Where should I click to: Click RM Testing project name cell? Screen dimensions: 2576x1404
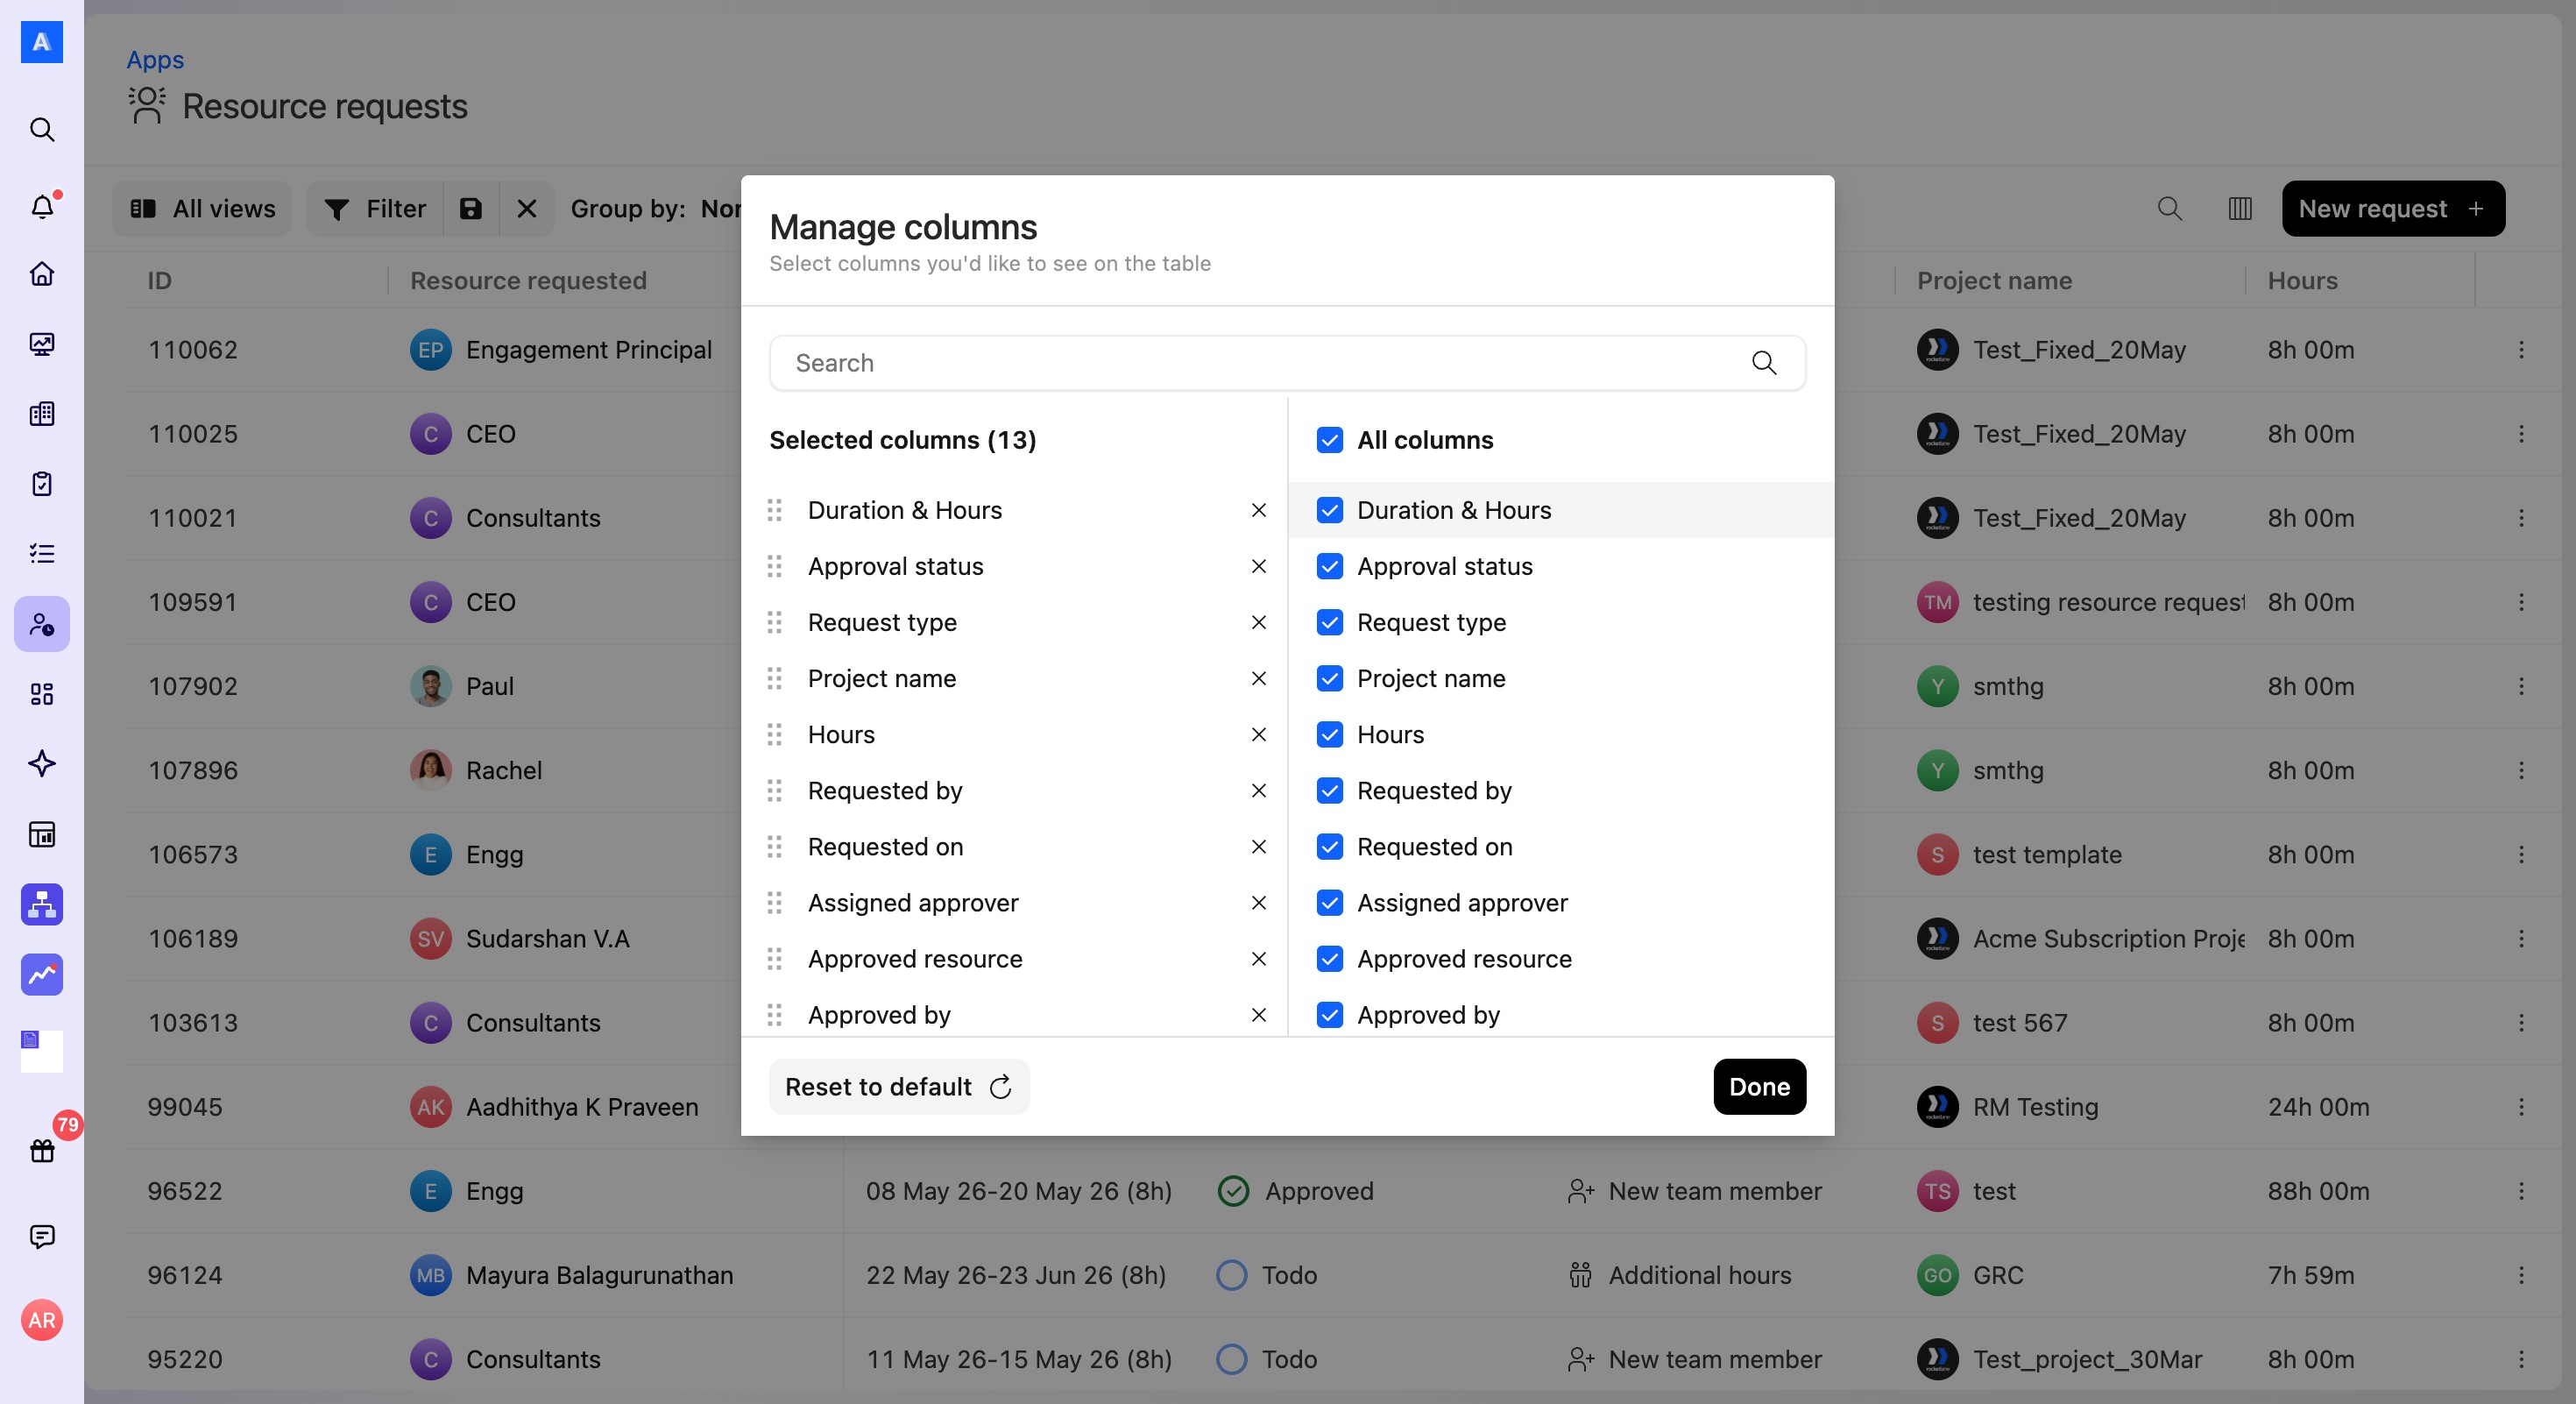click(2008, 1107)
